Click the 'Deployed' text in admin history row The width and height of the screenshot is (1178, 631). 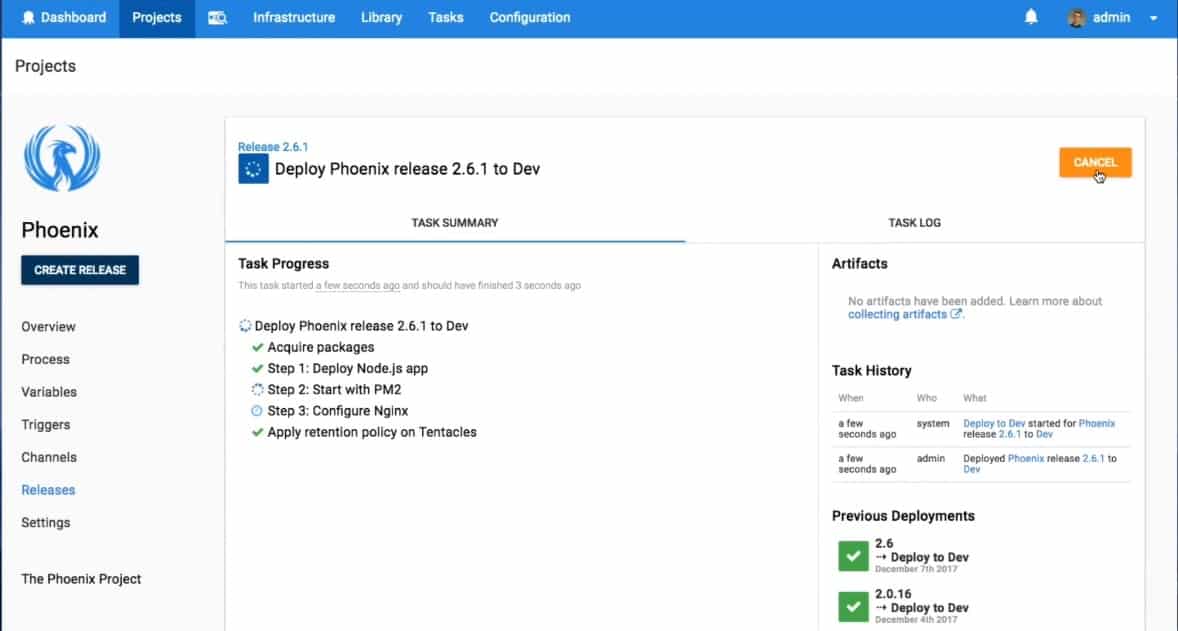[983, 458]
